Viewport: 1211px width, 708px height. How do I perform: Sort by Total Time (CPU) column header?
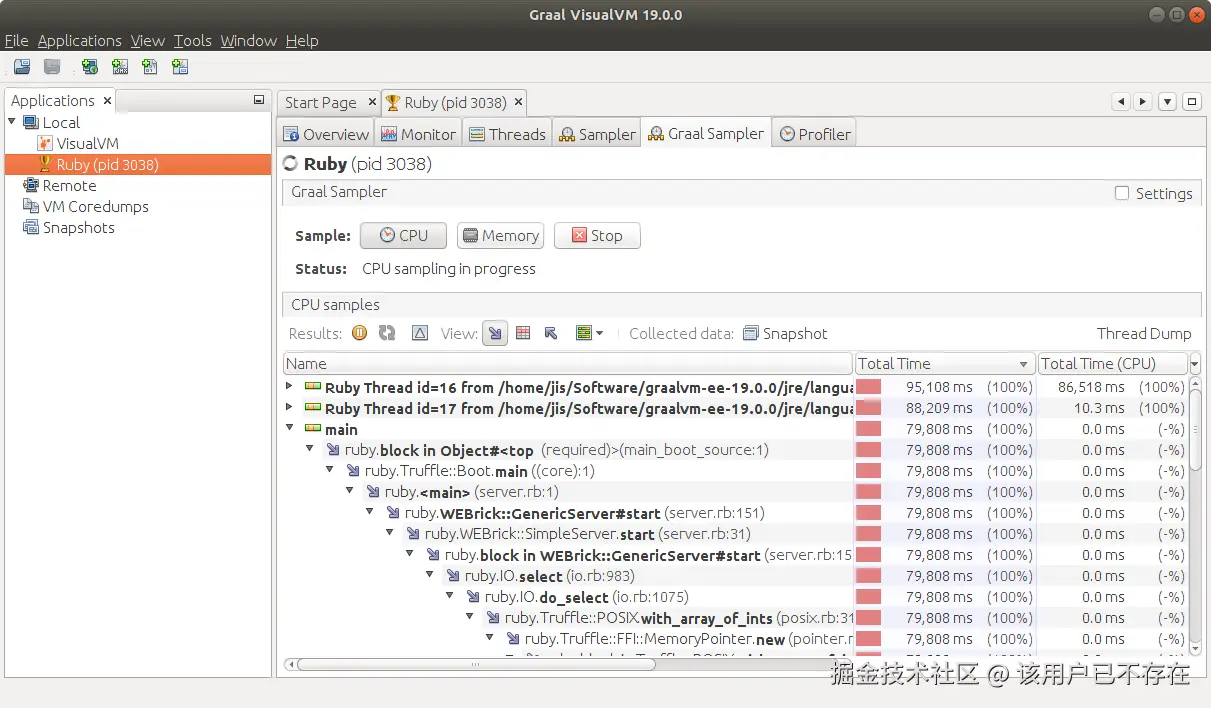point(1112,363)
